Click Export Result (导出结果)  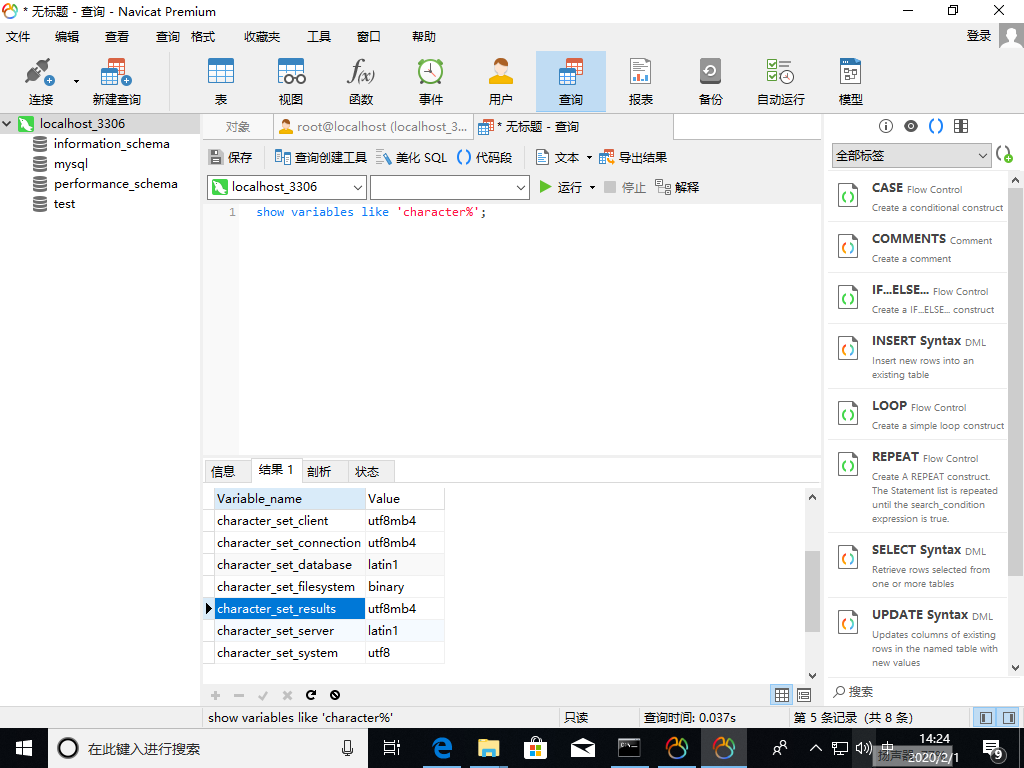point(633,157)
